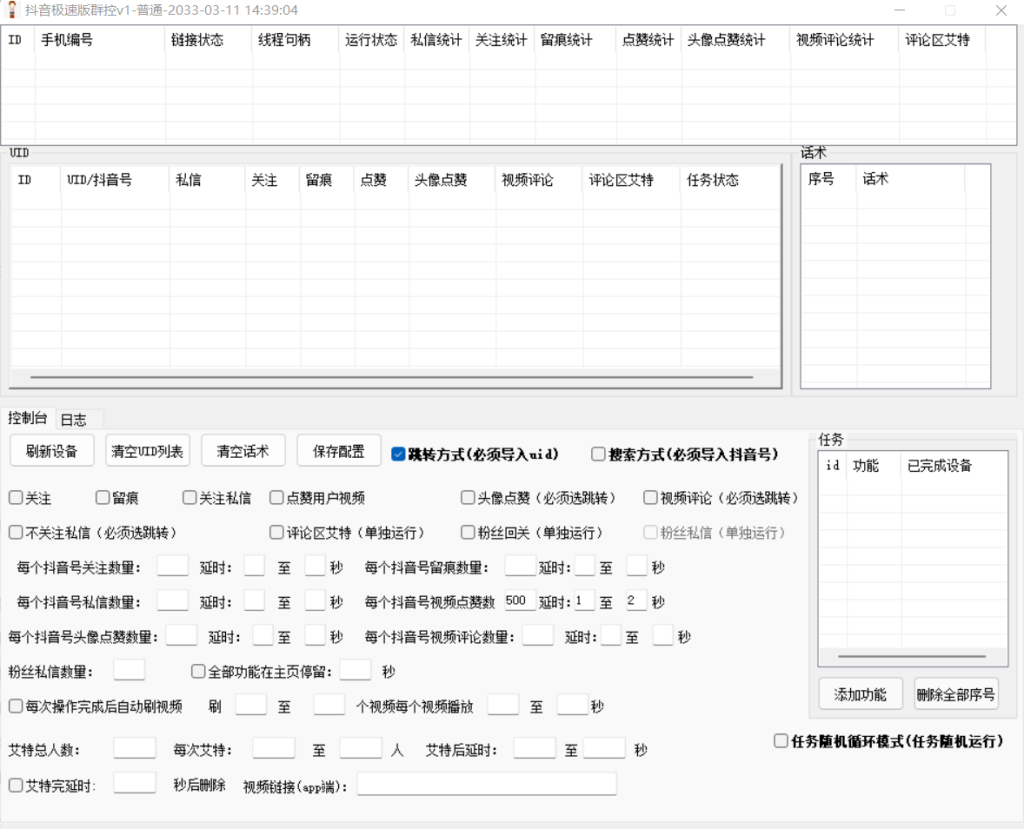Screen dimensions: 1024x829
Task: Click the 刷新设备 button
Action: [x=52, y=451]
